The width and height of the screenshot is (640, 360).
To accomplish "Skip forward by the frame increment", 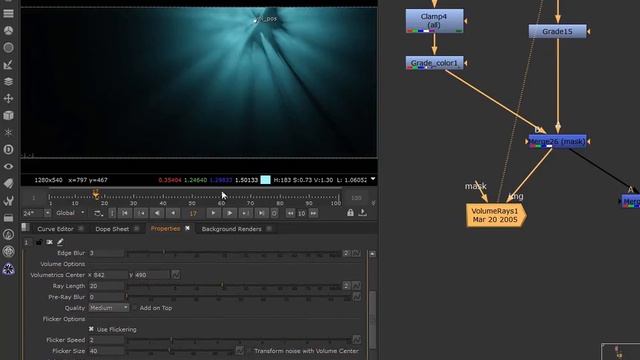I will 313,213.
